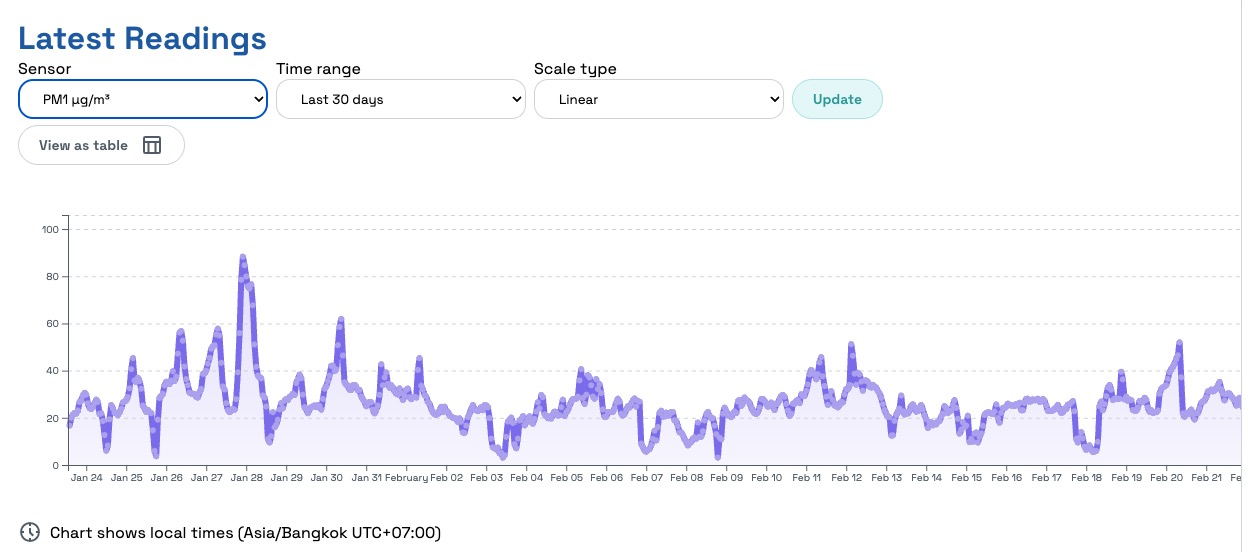
Task: Click the clock icon beside timezone note
Action: click(x=30, y=532)
